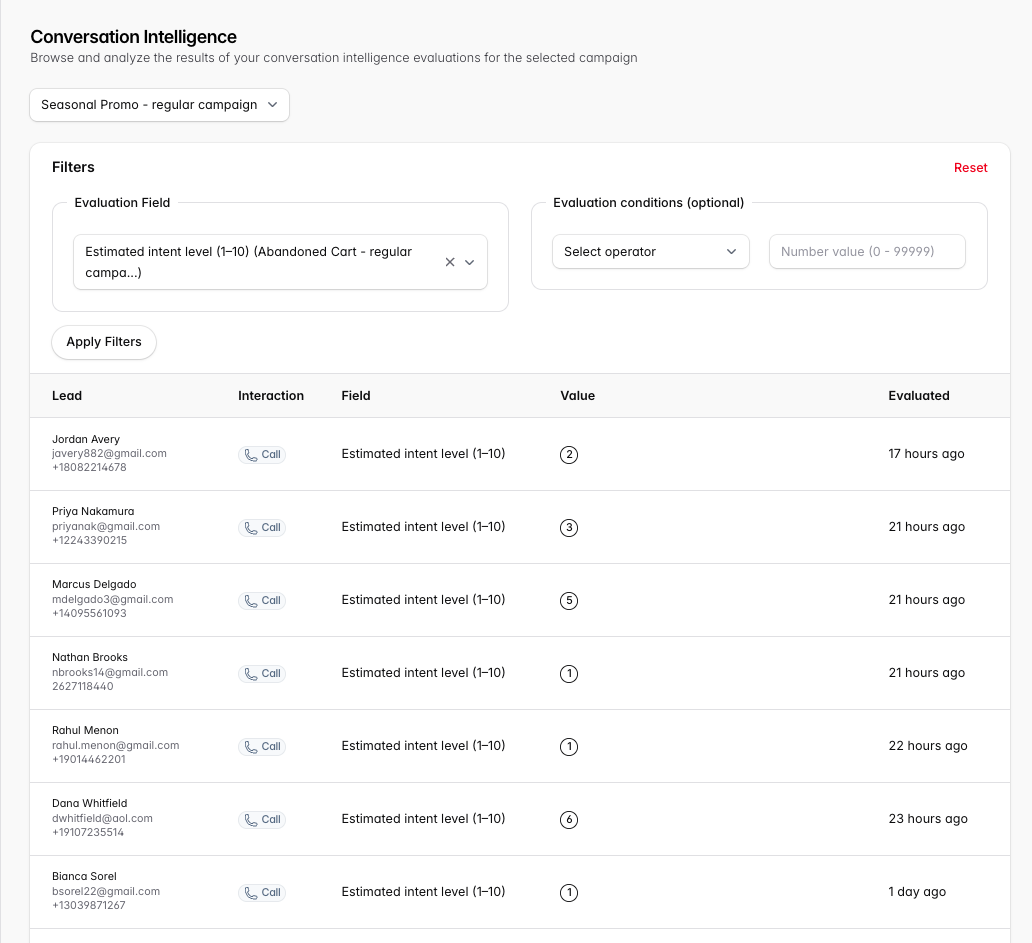Click the Call badge for Nathan Brooks
This screenshot has height=943, width=1032.
[x=262, y=674]
